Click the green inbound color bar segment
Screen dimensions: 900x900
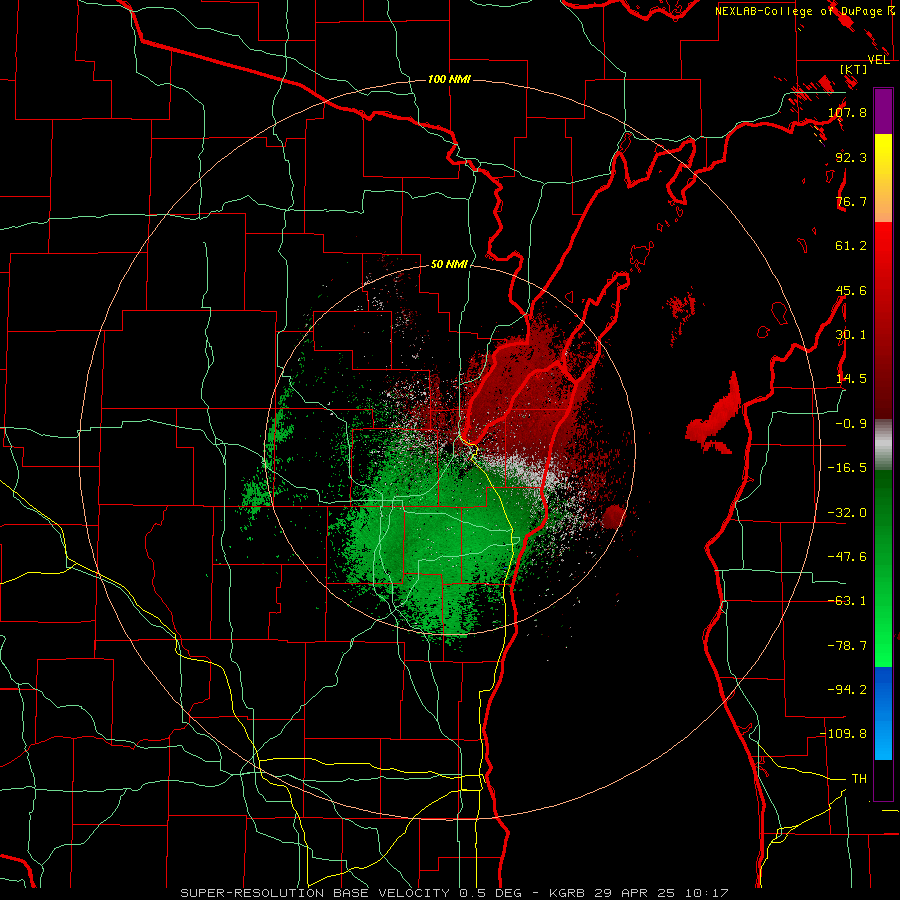[x=883, y=568]
